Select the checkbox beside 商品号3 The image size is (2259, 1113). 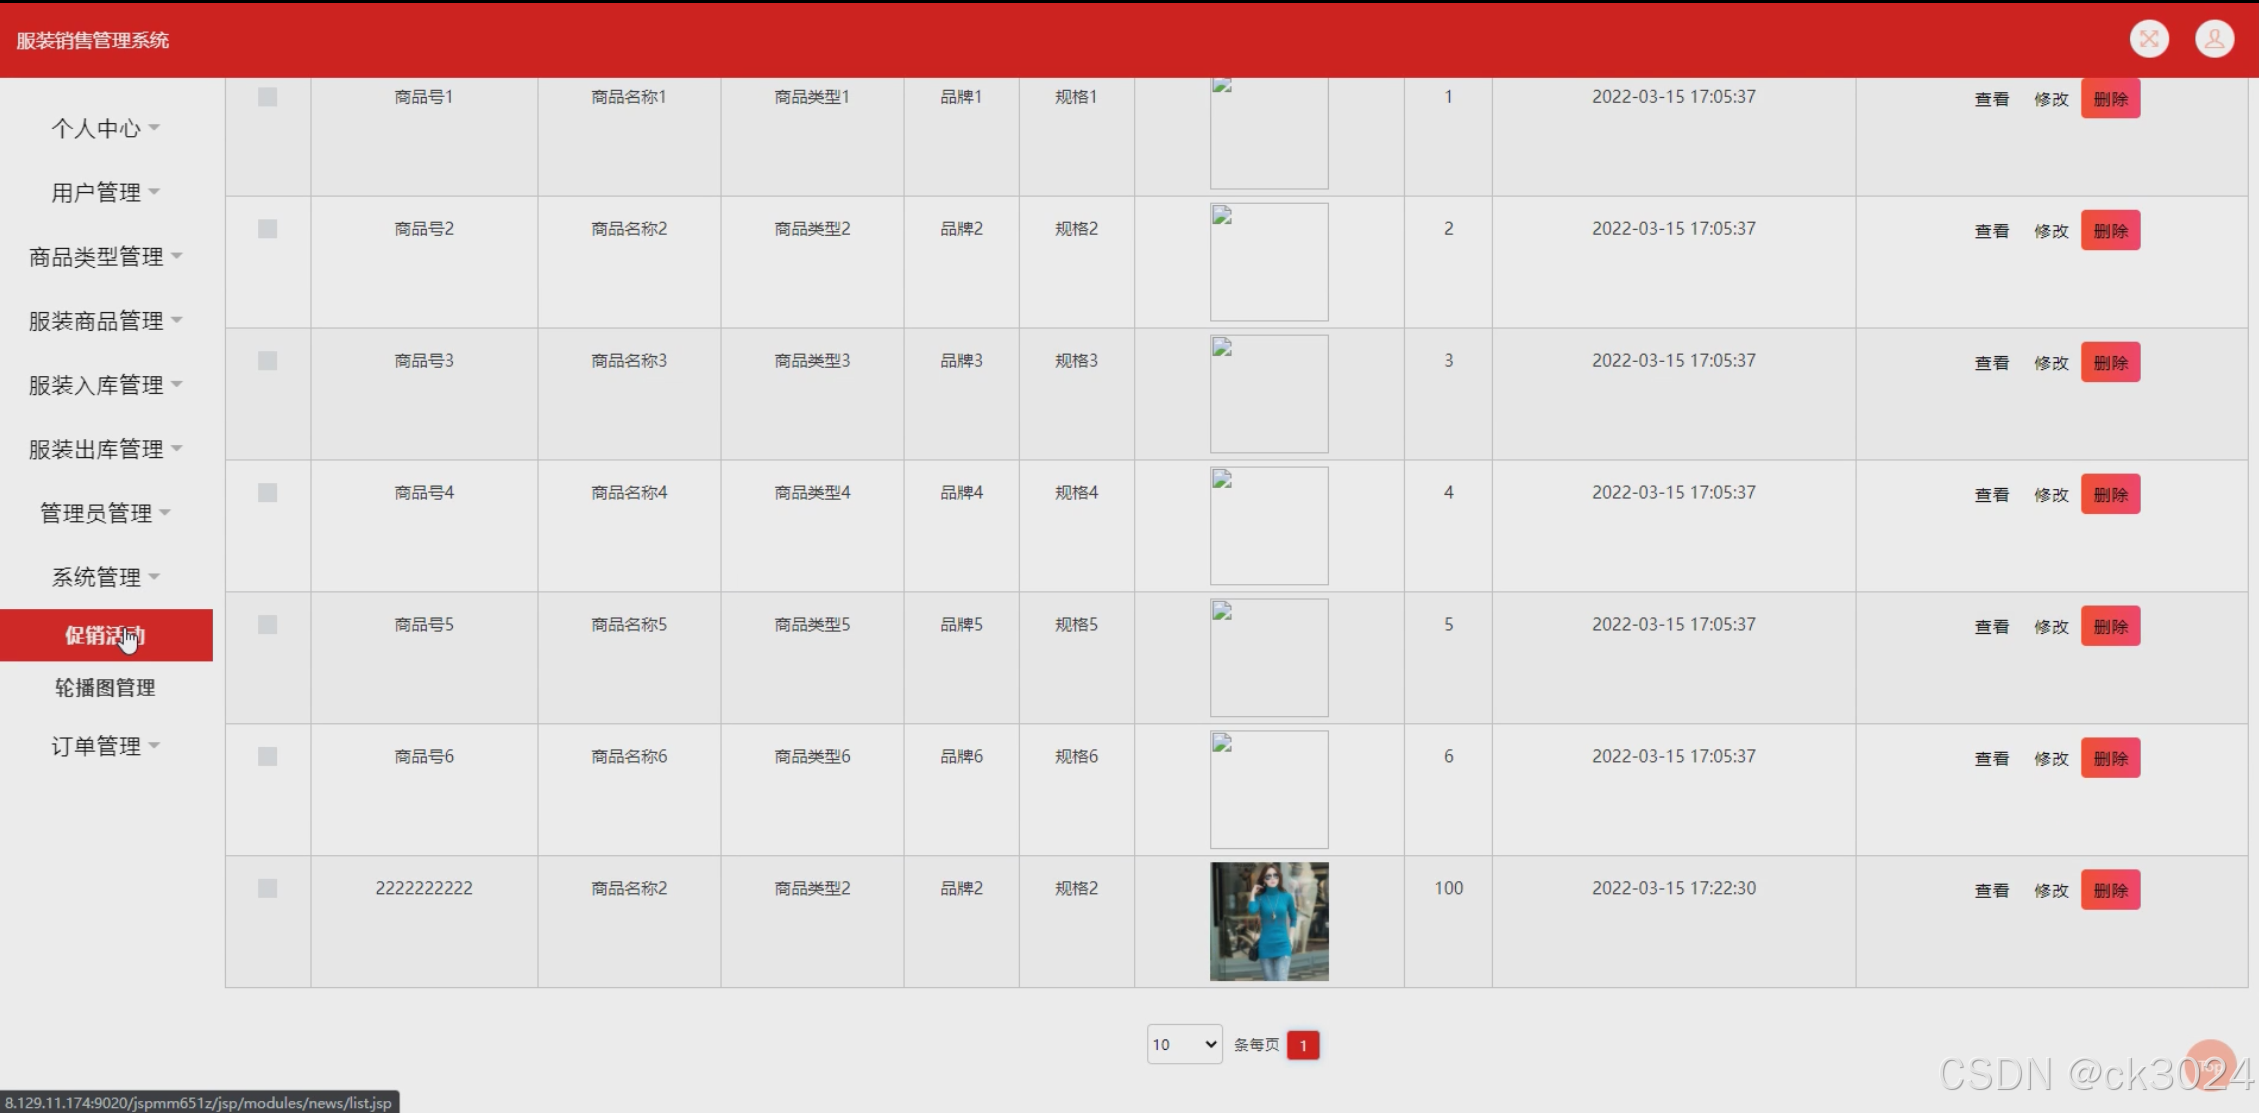pos(267,361)
